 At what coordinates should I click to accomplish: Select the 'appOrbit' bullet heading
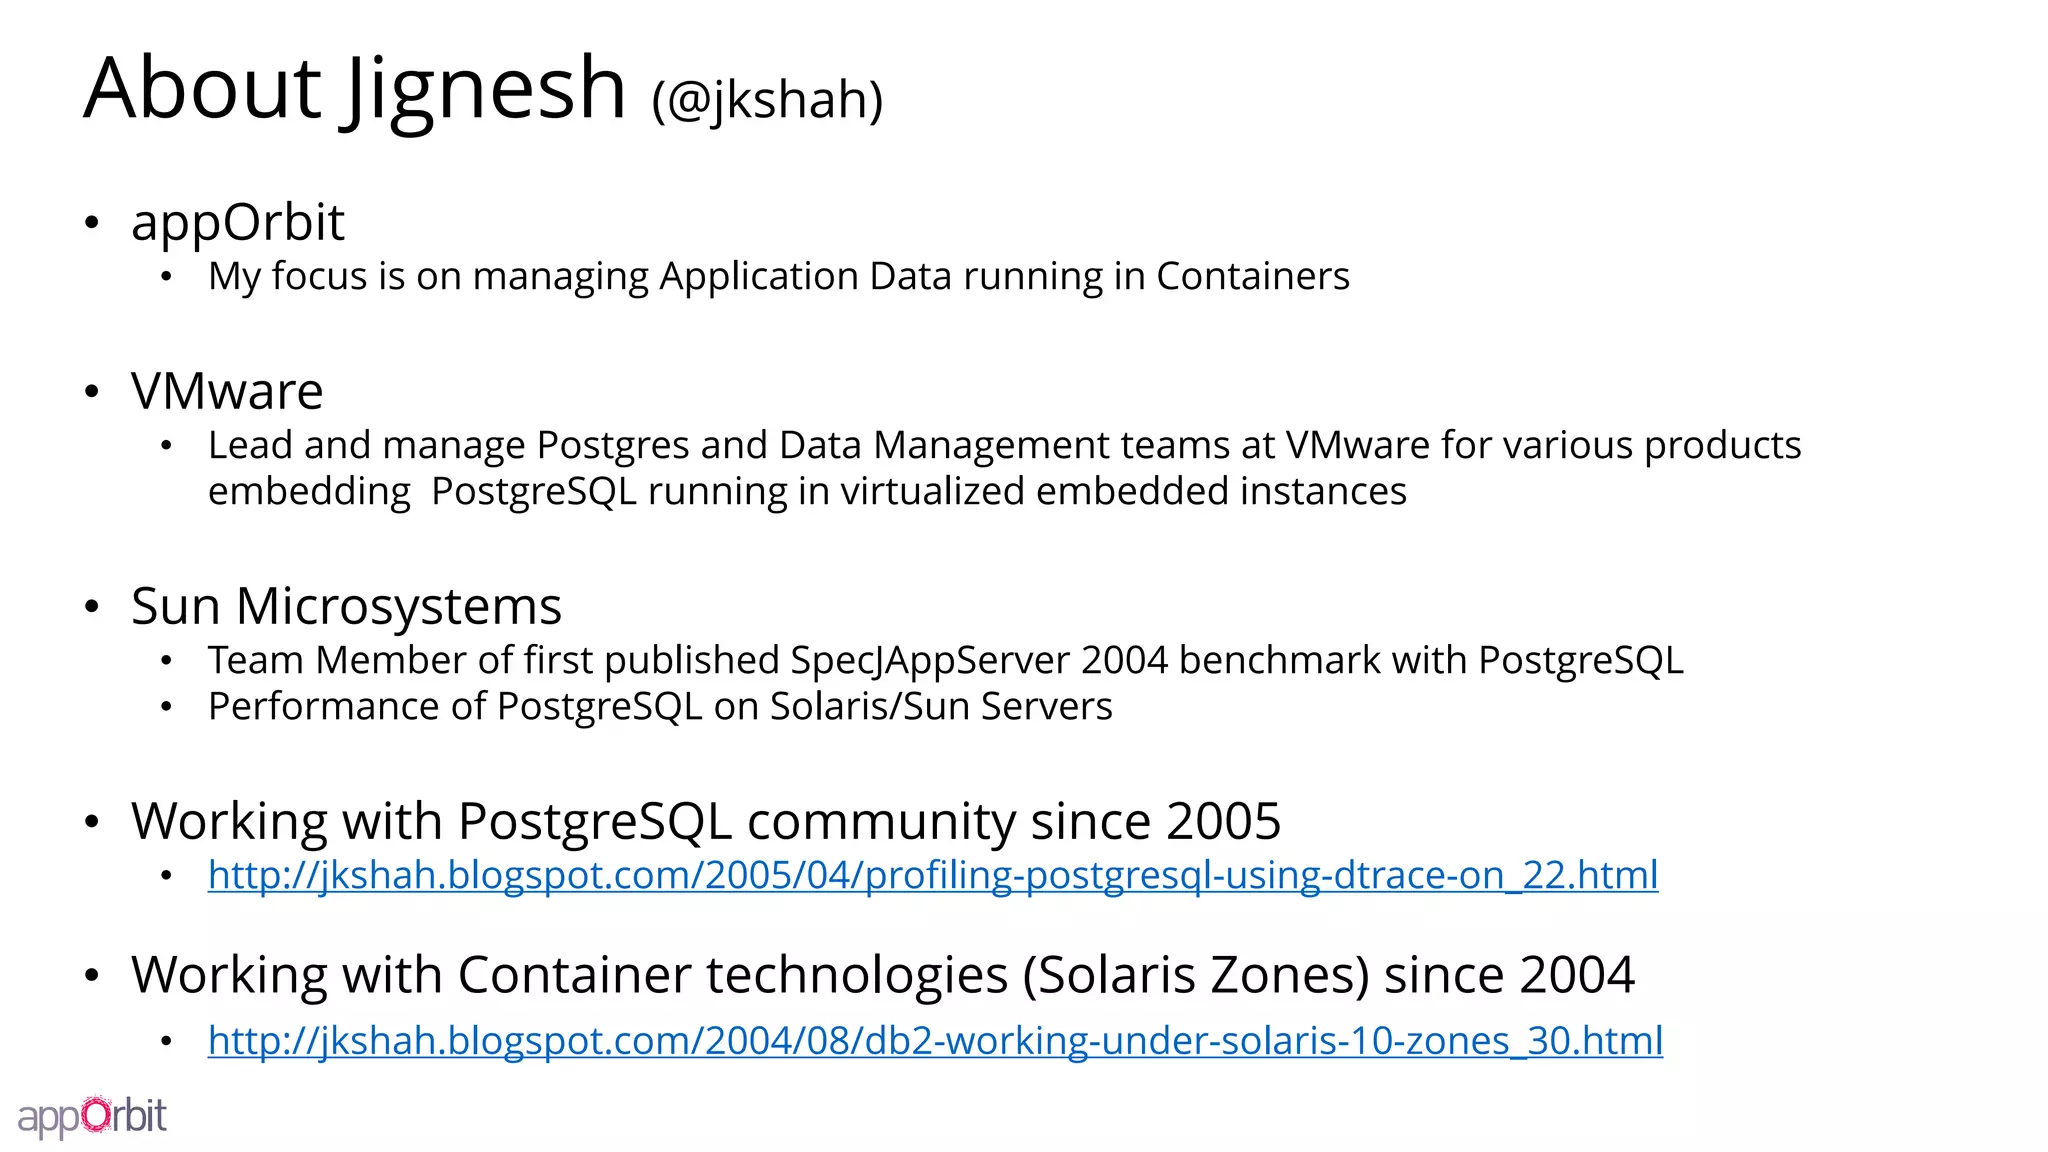click(237, 222)
